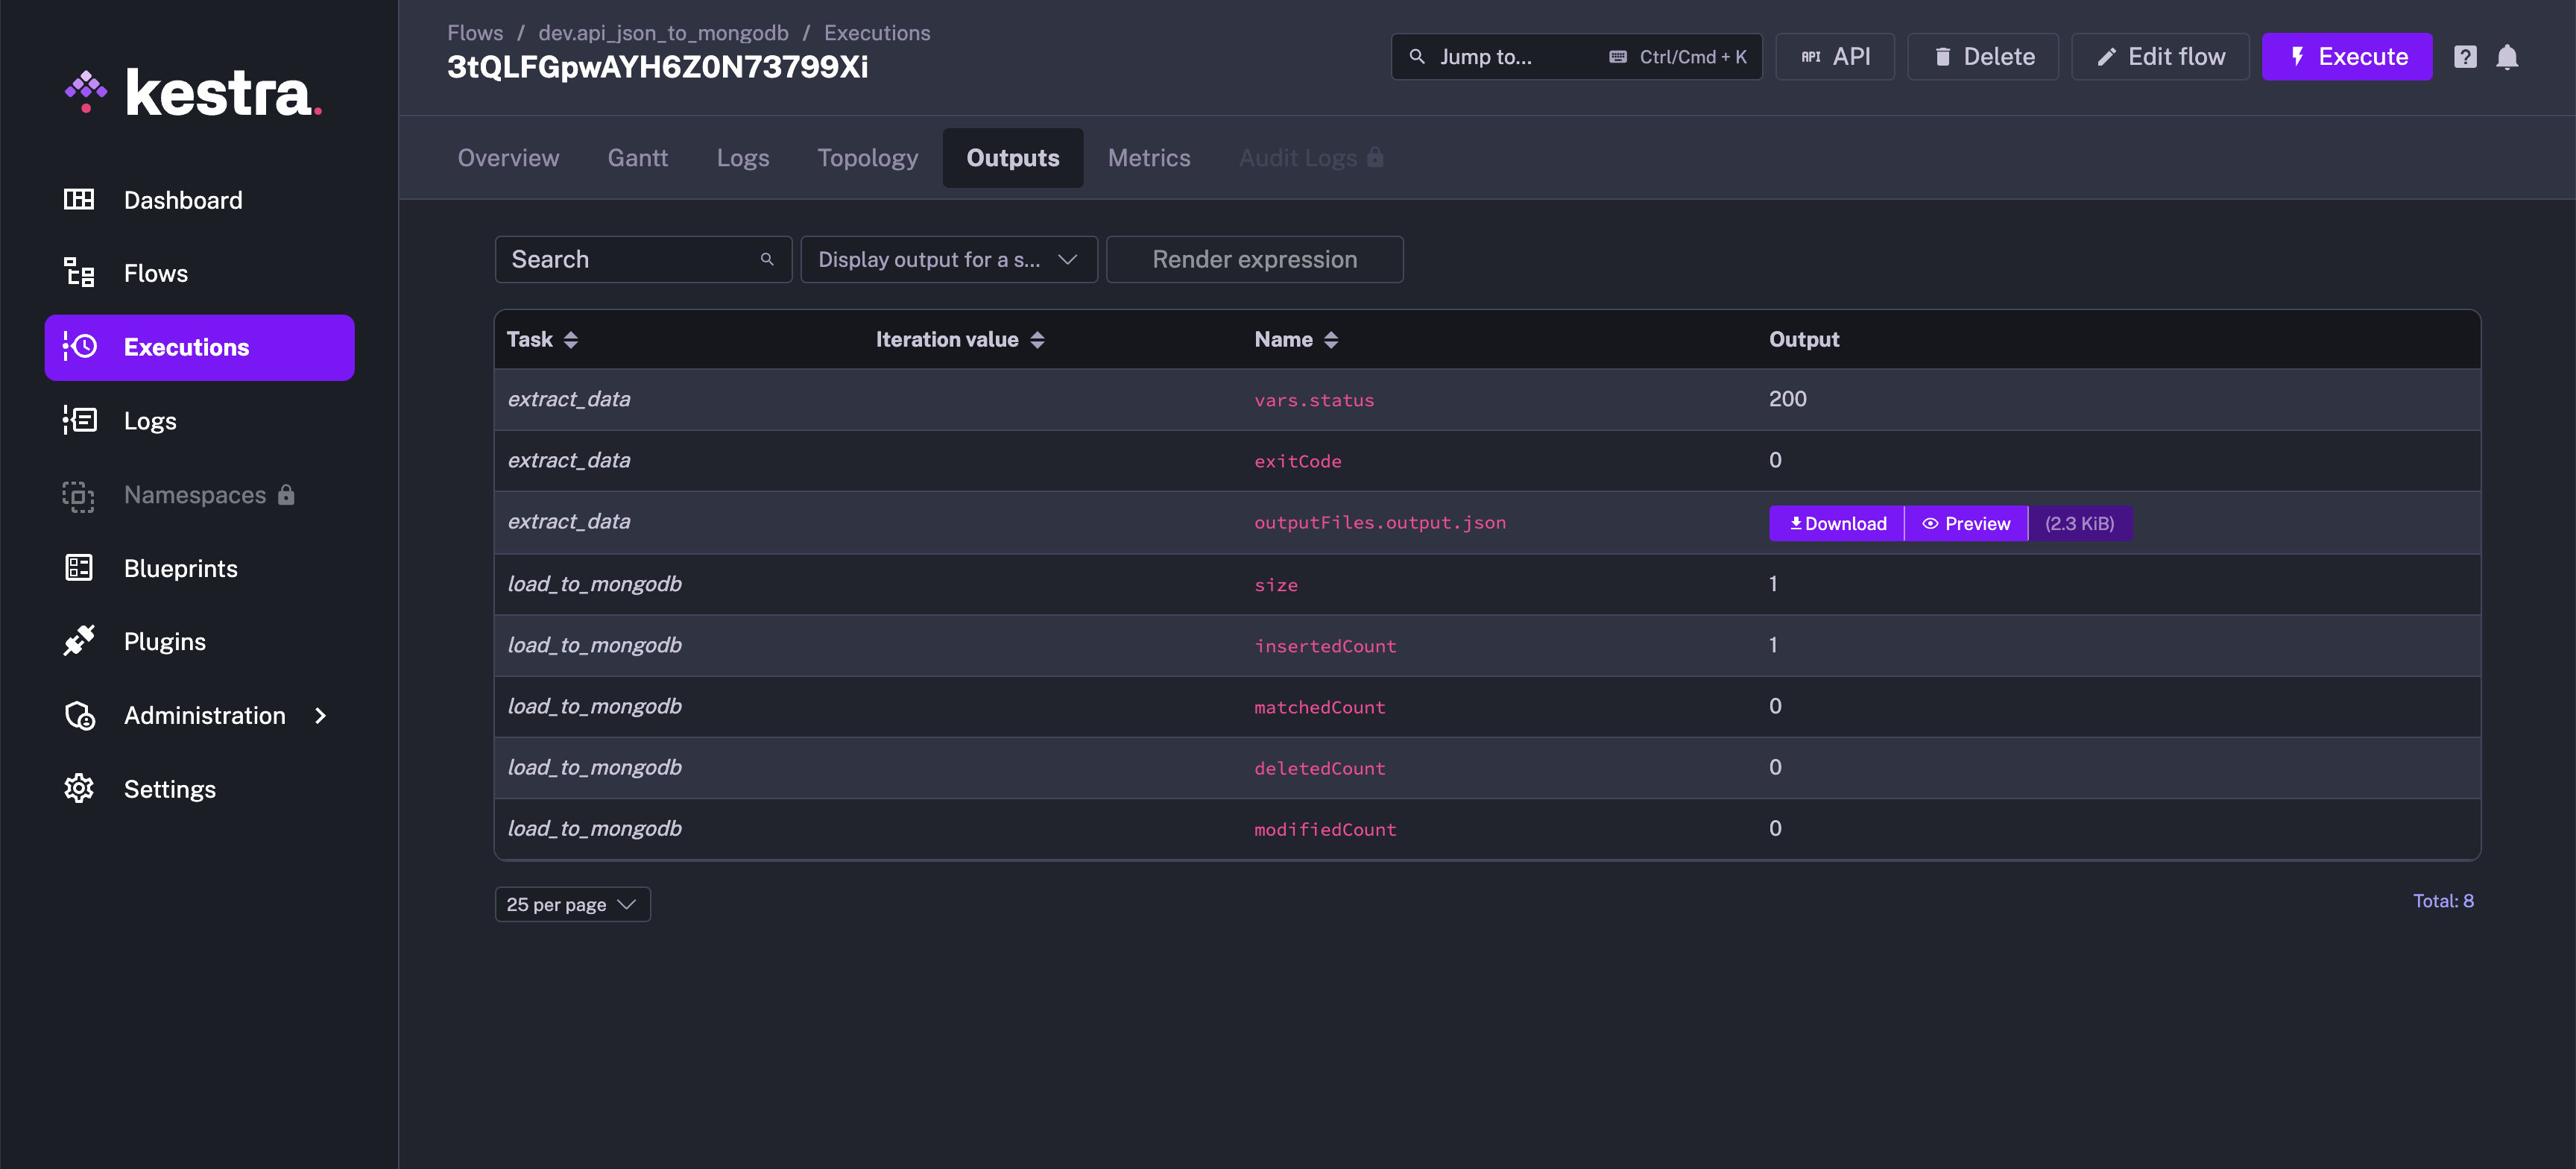The height and width of the screenshot is (1169, 2576).
Task: Click the help question mark icon
Action: 2465,57
